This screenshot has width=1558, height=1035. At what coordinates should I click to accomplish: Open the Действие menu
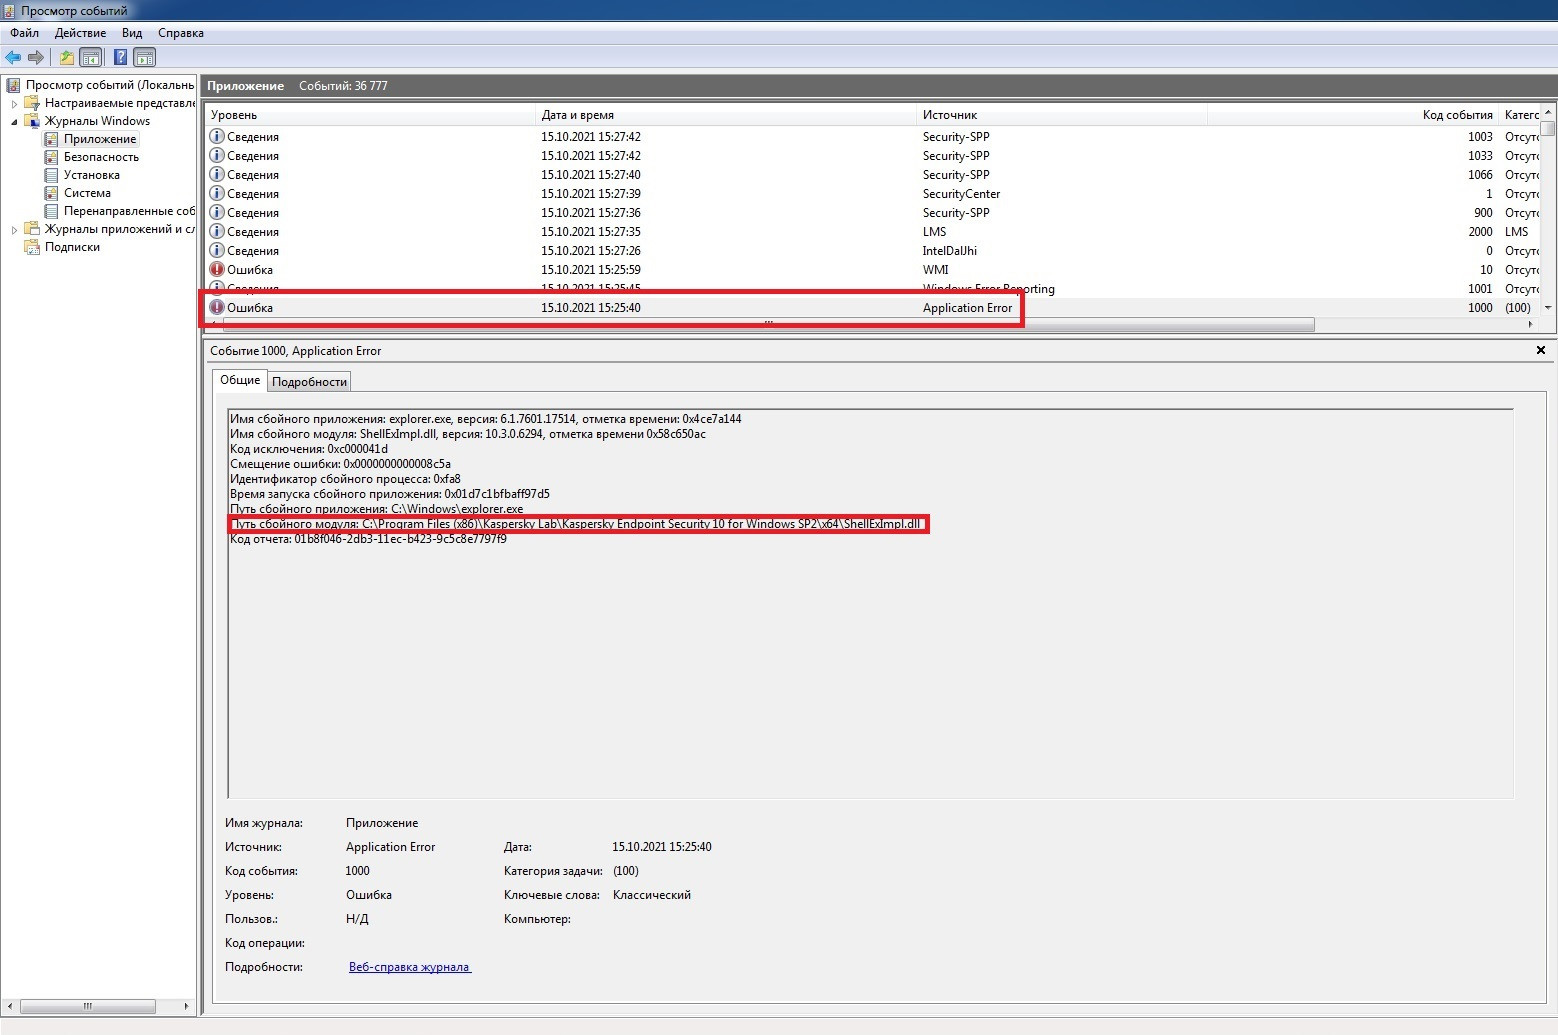tap(80, 33)
